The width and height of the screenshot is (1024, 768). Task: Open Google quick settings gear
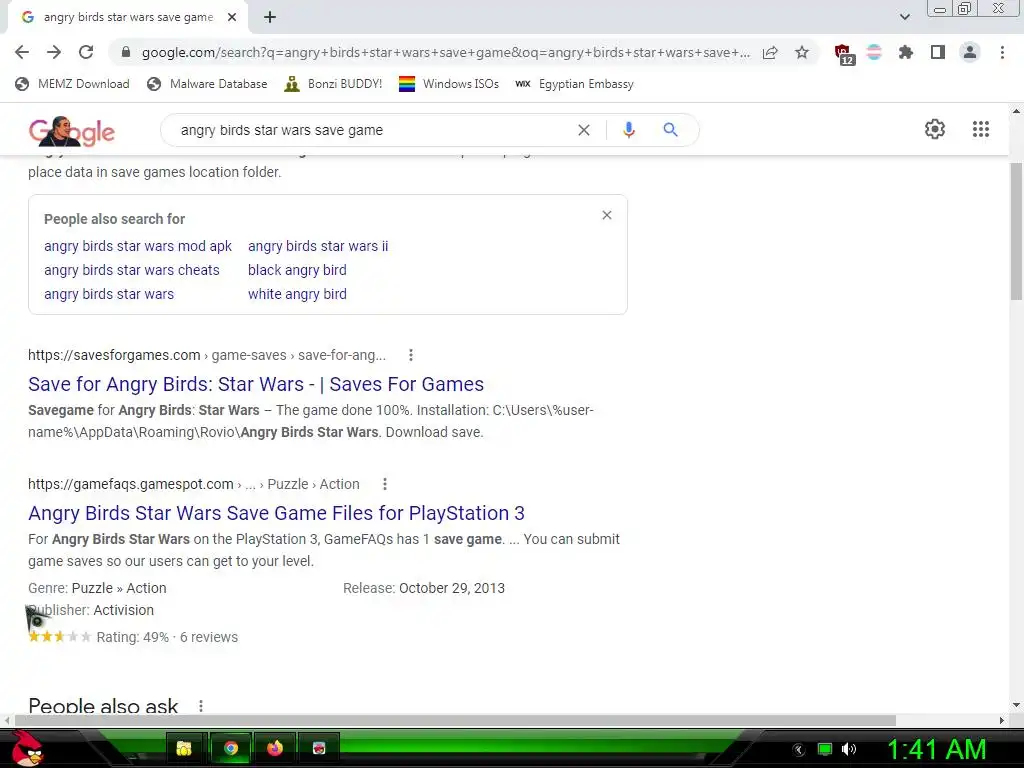click(x=935, y=129)
